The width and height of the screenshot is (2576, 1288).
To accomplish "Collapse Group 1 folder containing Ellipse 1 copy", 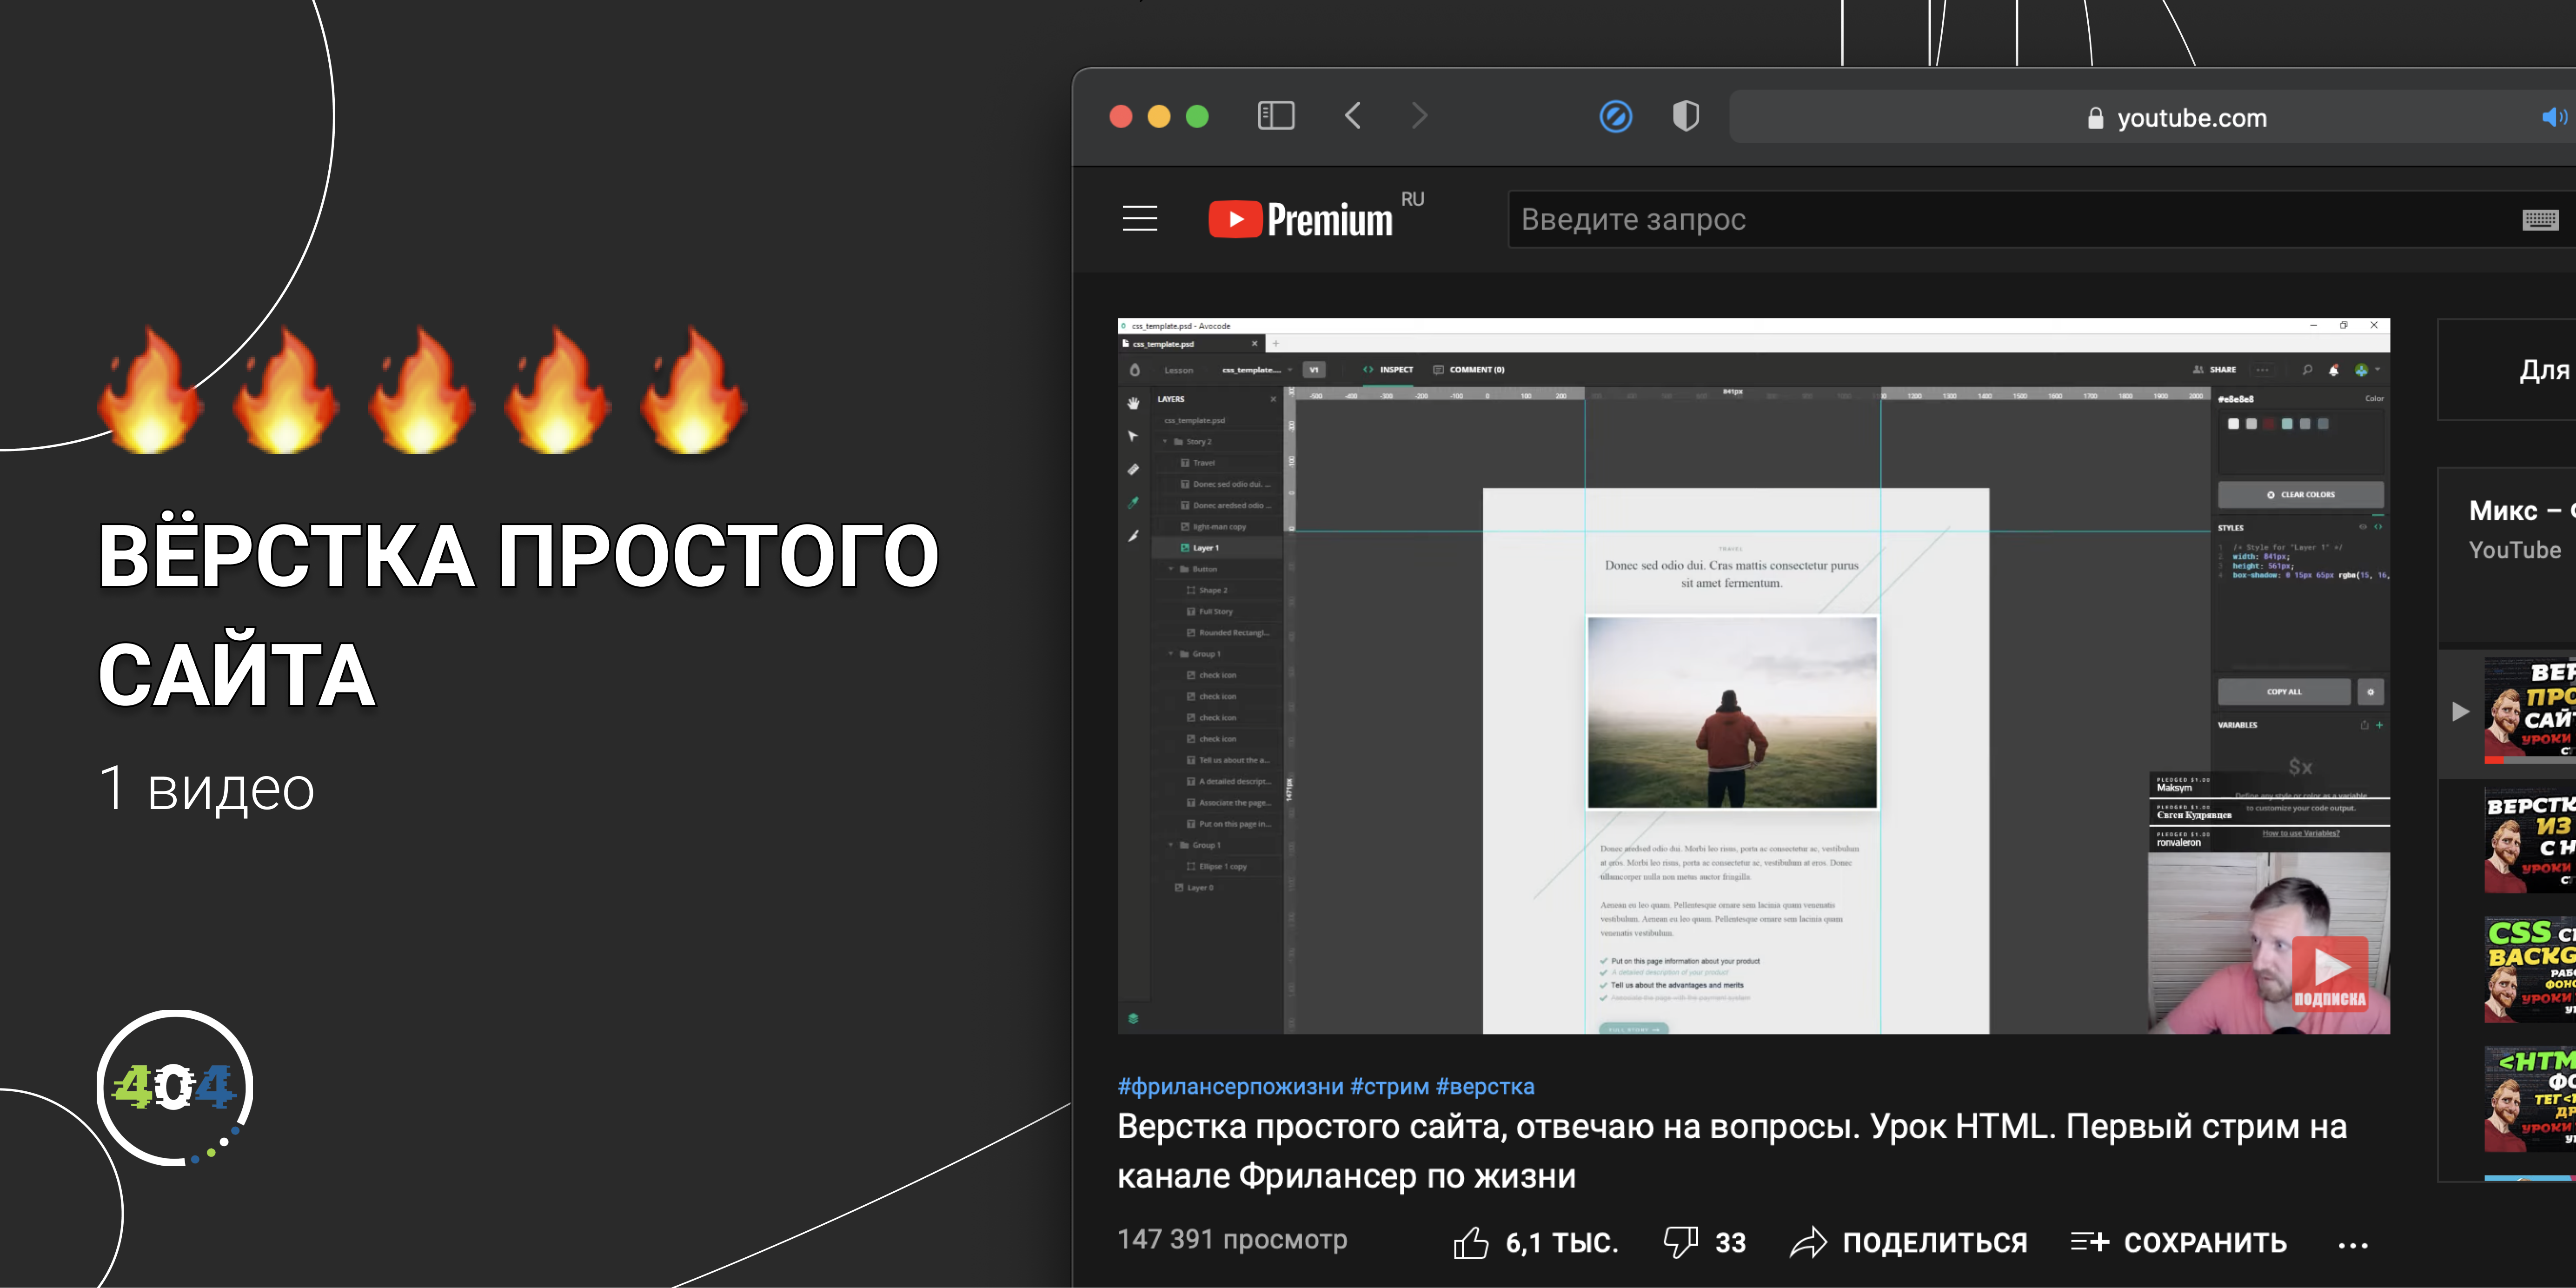I will [1171, 845].
